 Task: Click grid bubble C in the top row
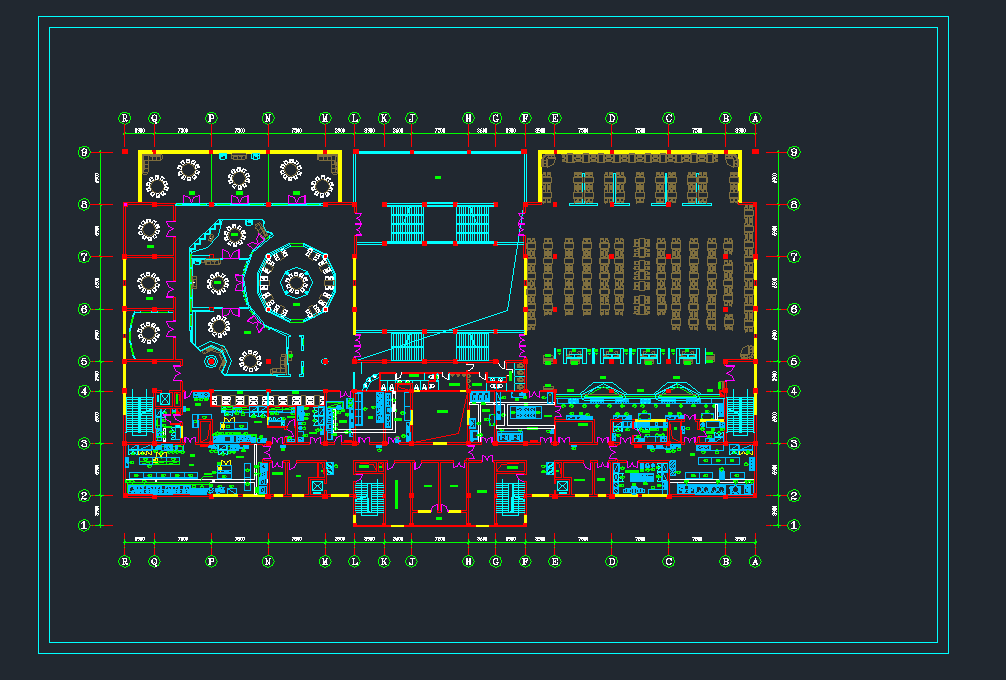[x=669, y=118]
